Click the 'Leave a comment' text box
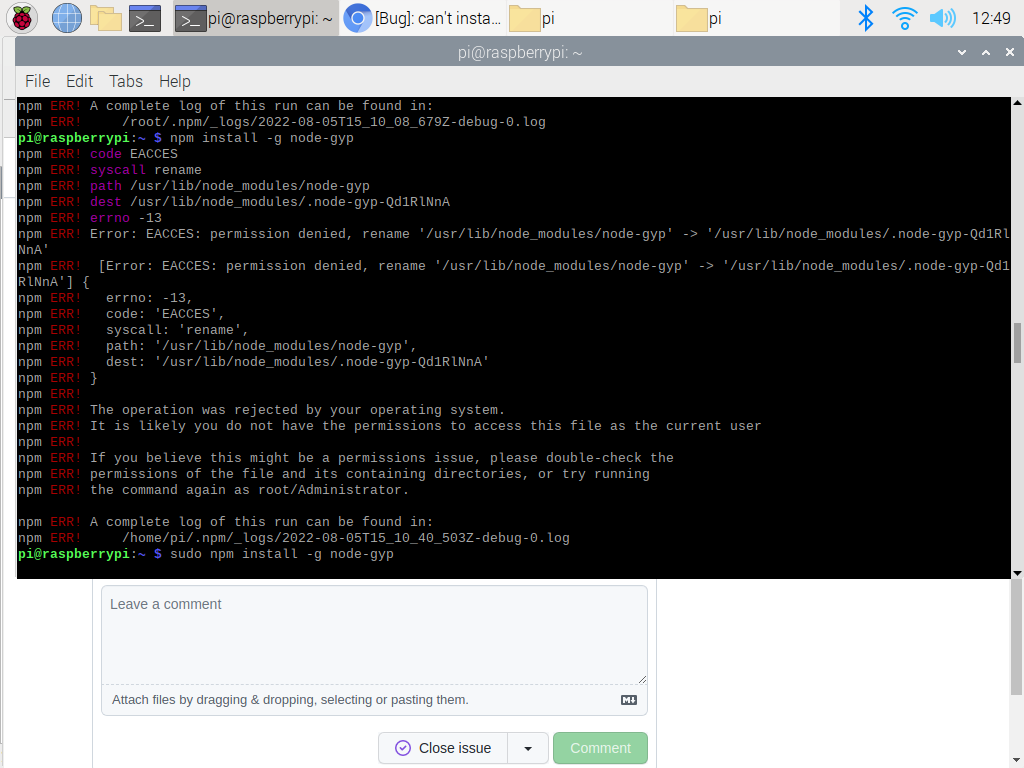1024x768 pixels. [374, 634]
